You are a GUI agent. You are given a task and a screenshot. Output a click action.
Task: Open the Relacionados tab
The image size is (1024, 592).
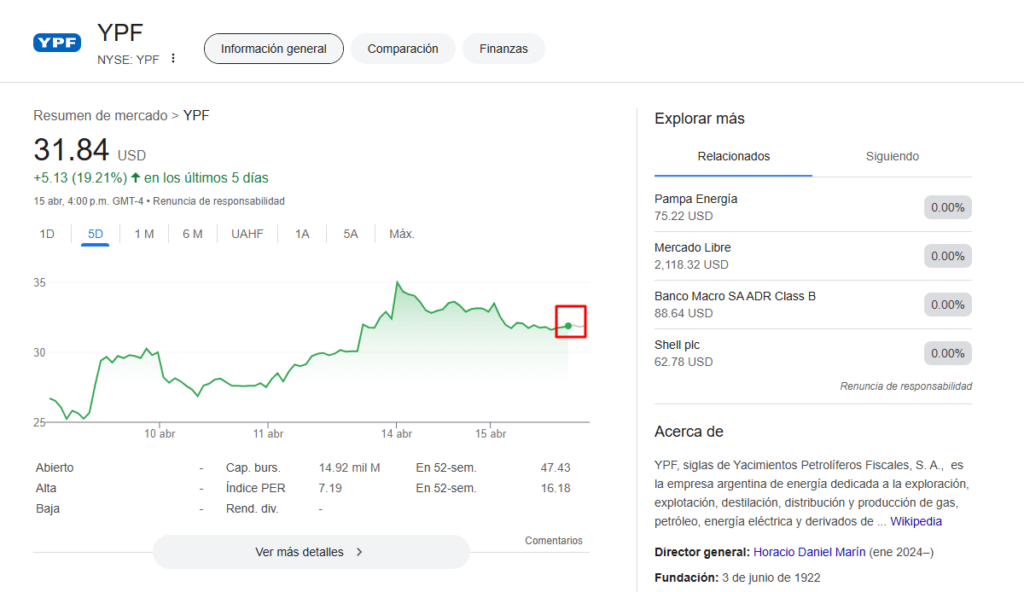pos(733,156)
